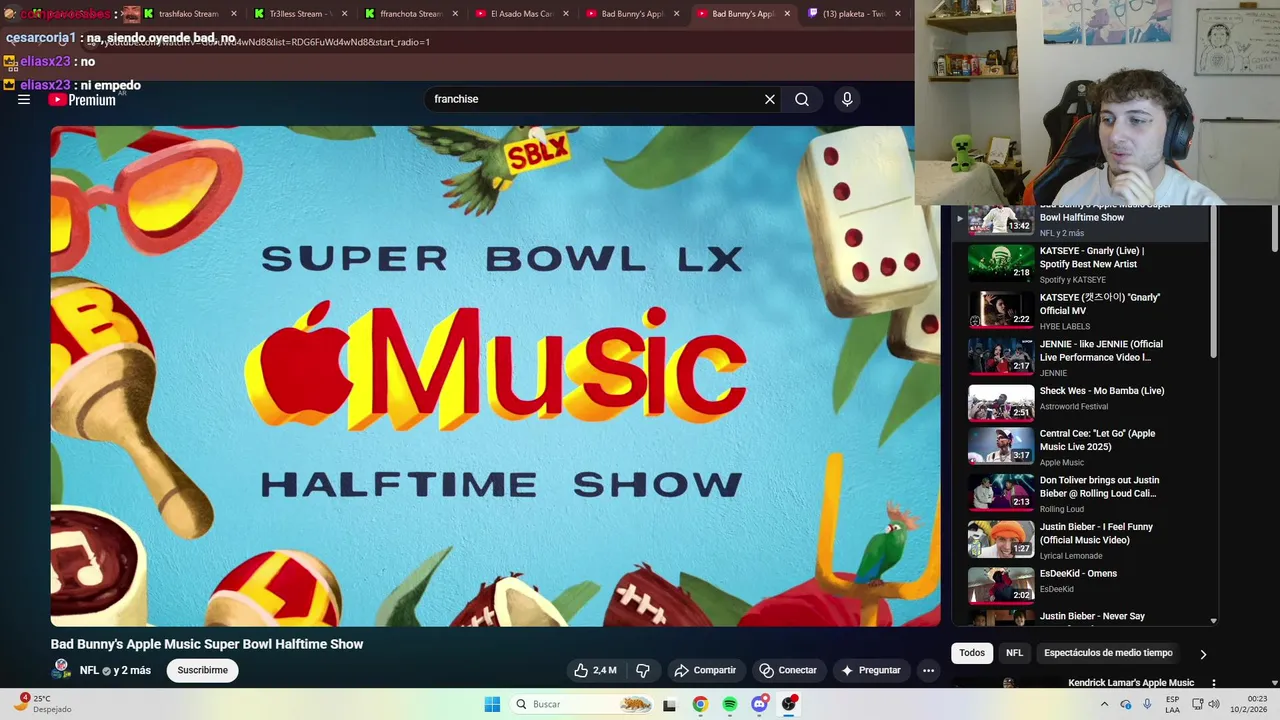Screen dimensions: 1280x720
Task: Close the El Asado Mas Car tab
Action: (566, 14)
